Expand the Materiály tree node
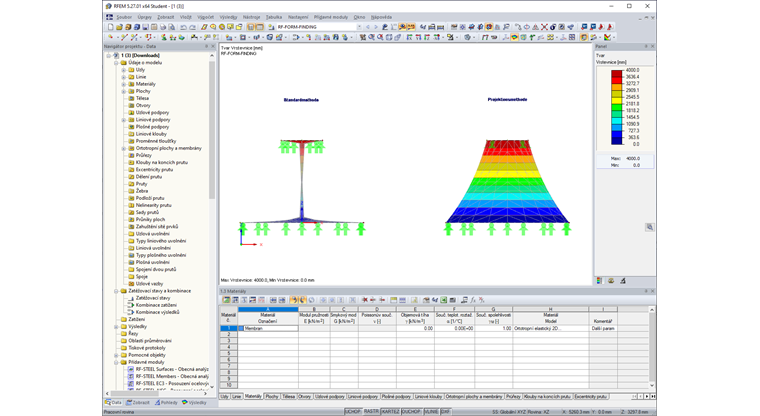 click(124, 84)
